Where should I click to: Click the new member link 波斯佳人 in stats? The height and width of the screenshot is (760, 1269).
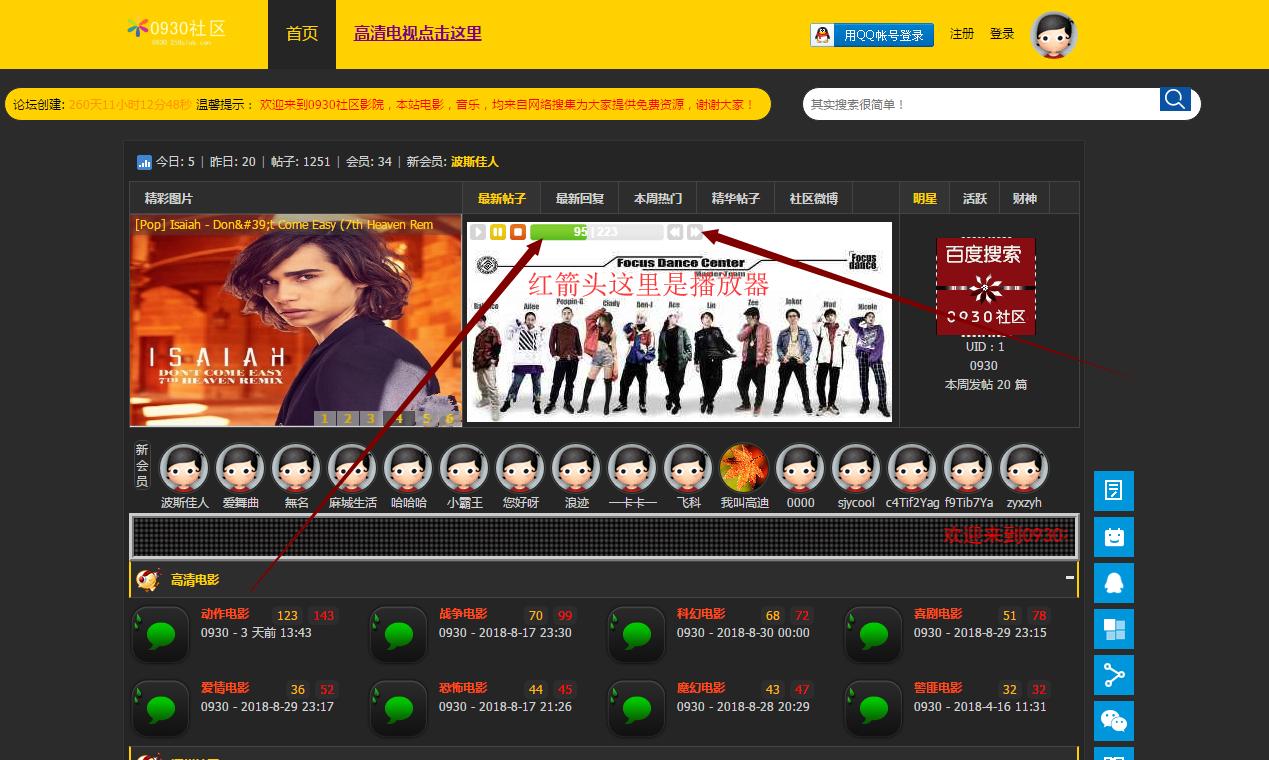click(x=475, y=162)
